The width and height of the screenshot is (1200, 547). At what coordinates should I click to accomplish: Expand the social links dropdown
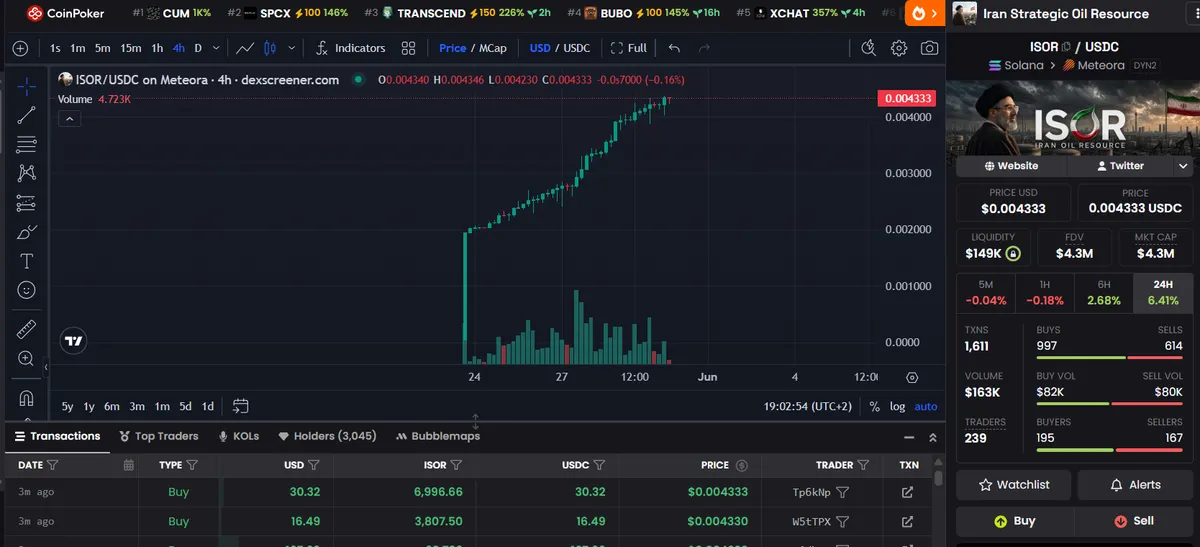point(1183,166)
